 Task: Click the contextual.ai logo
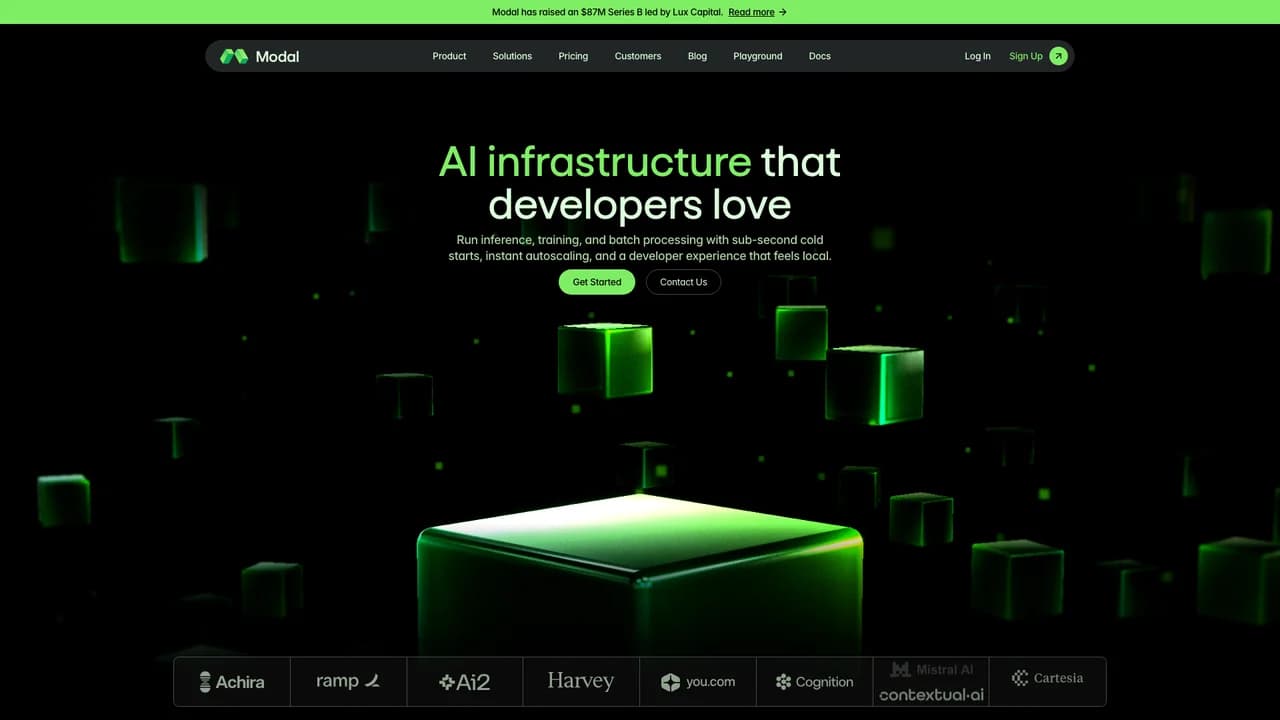932,694
